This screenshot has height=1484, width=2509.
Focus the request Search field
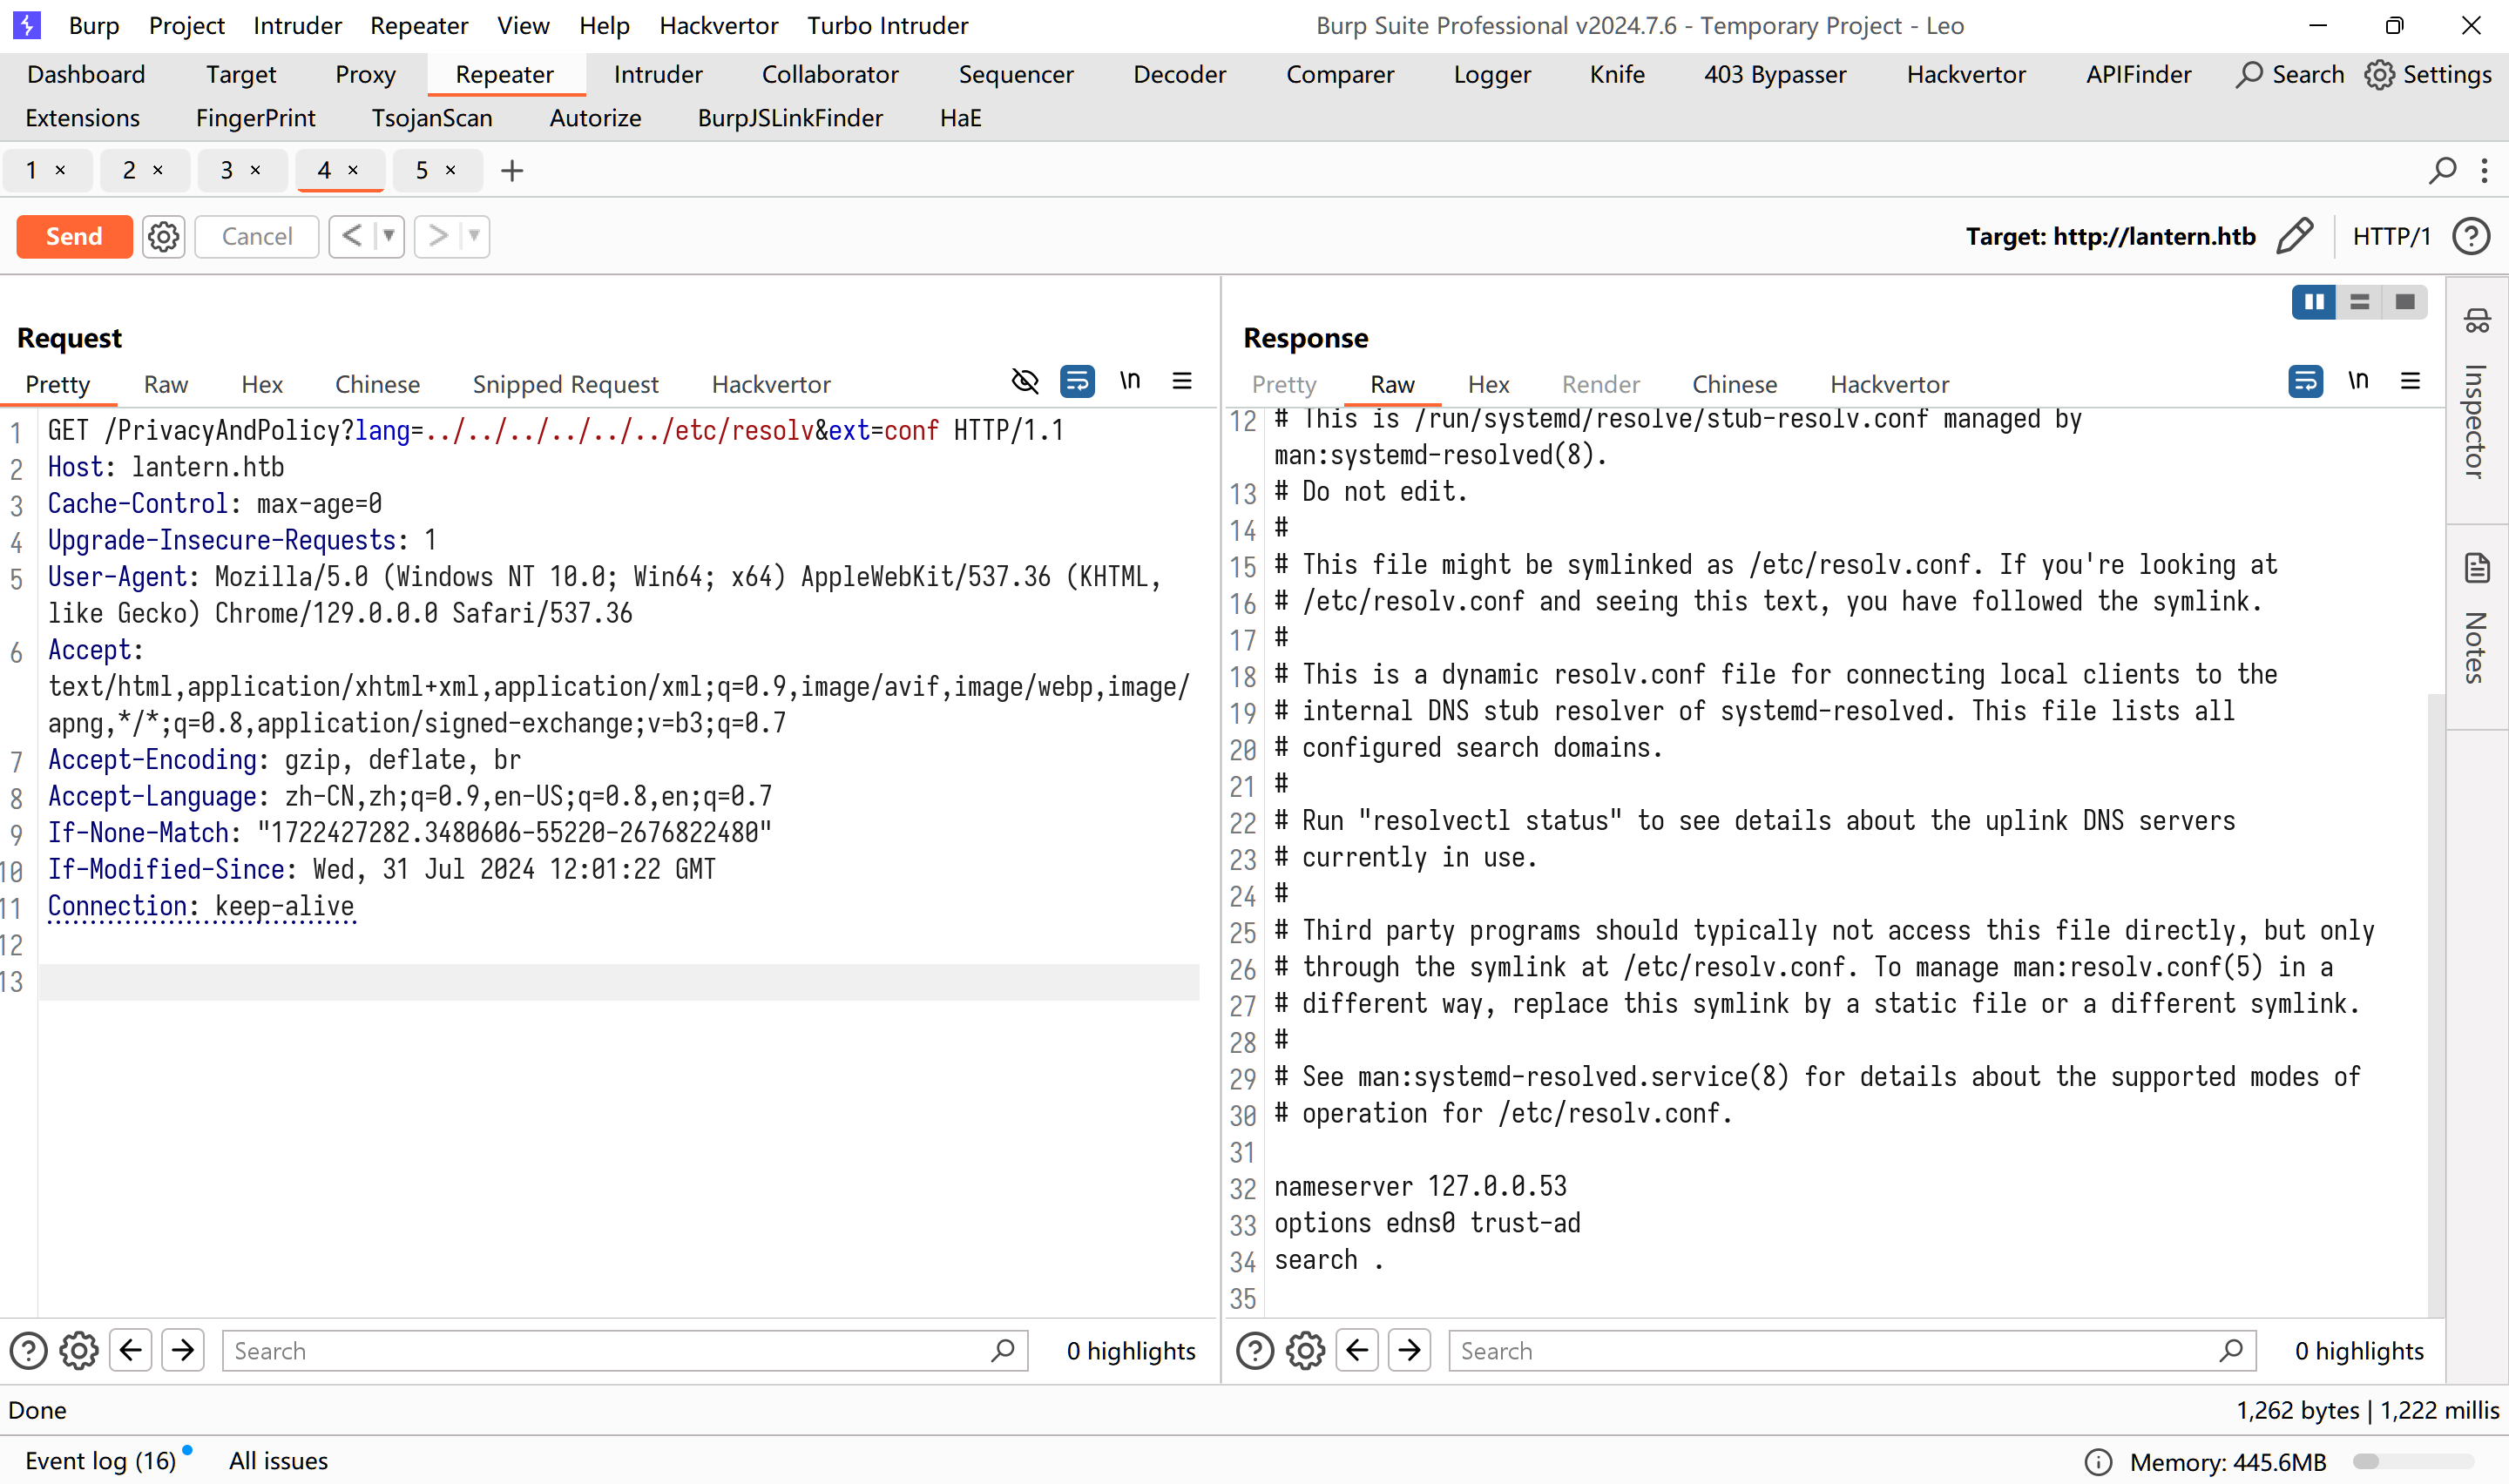[624, 1351]
